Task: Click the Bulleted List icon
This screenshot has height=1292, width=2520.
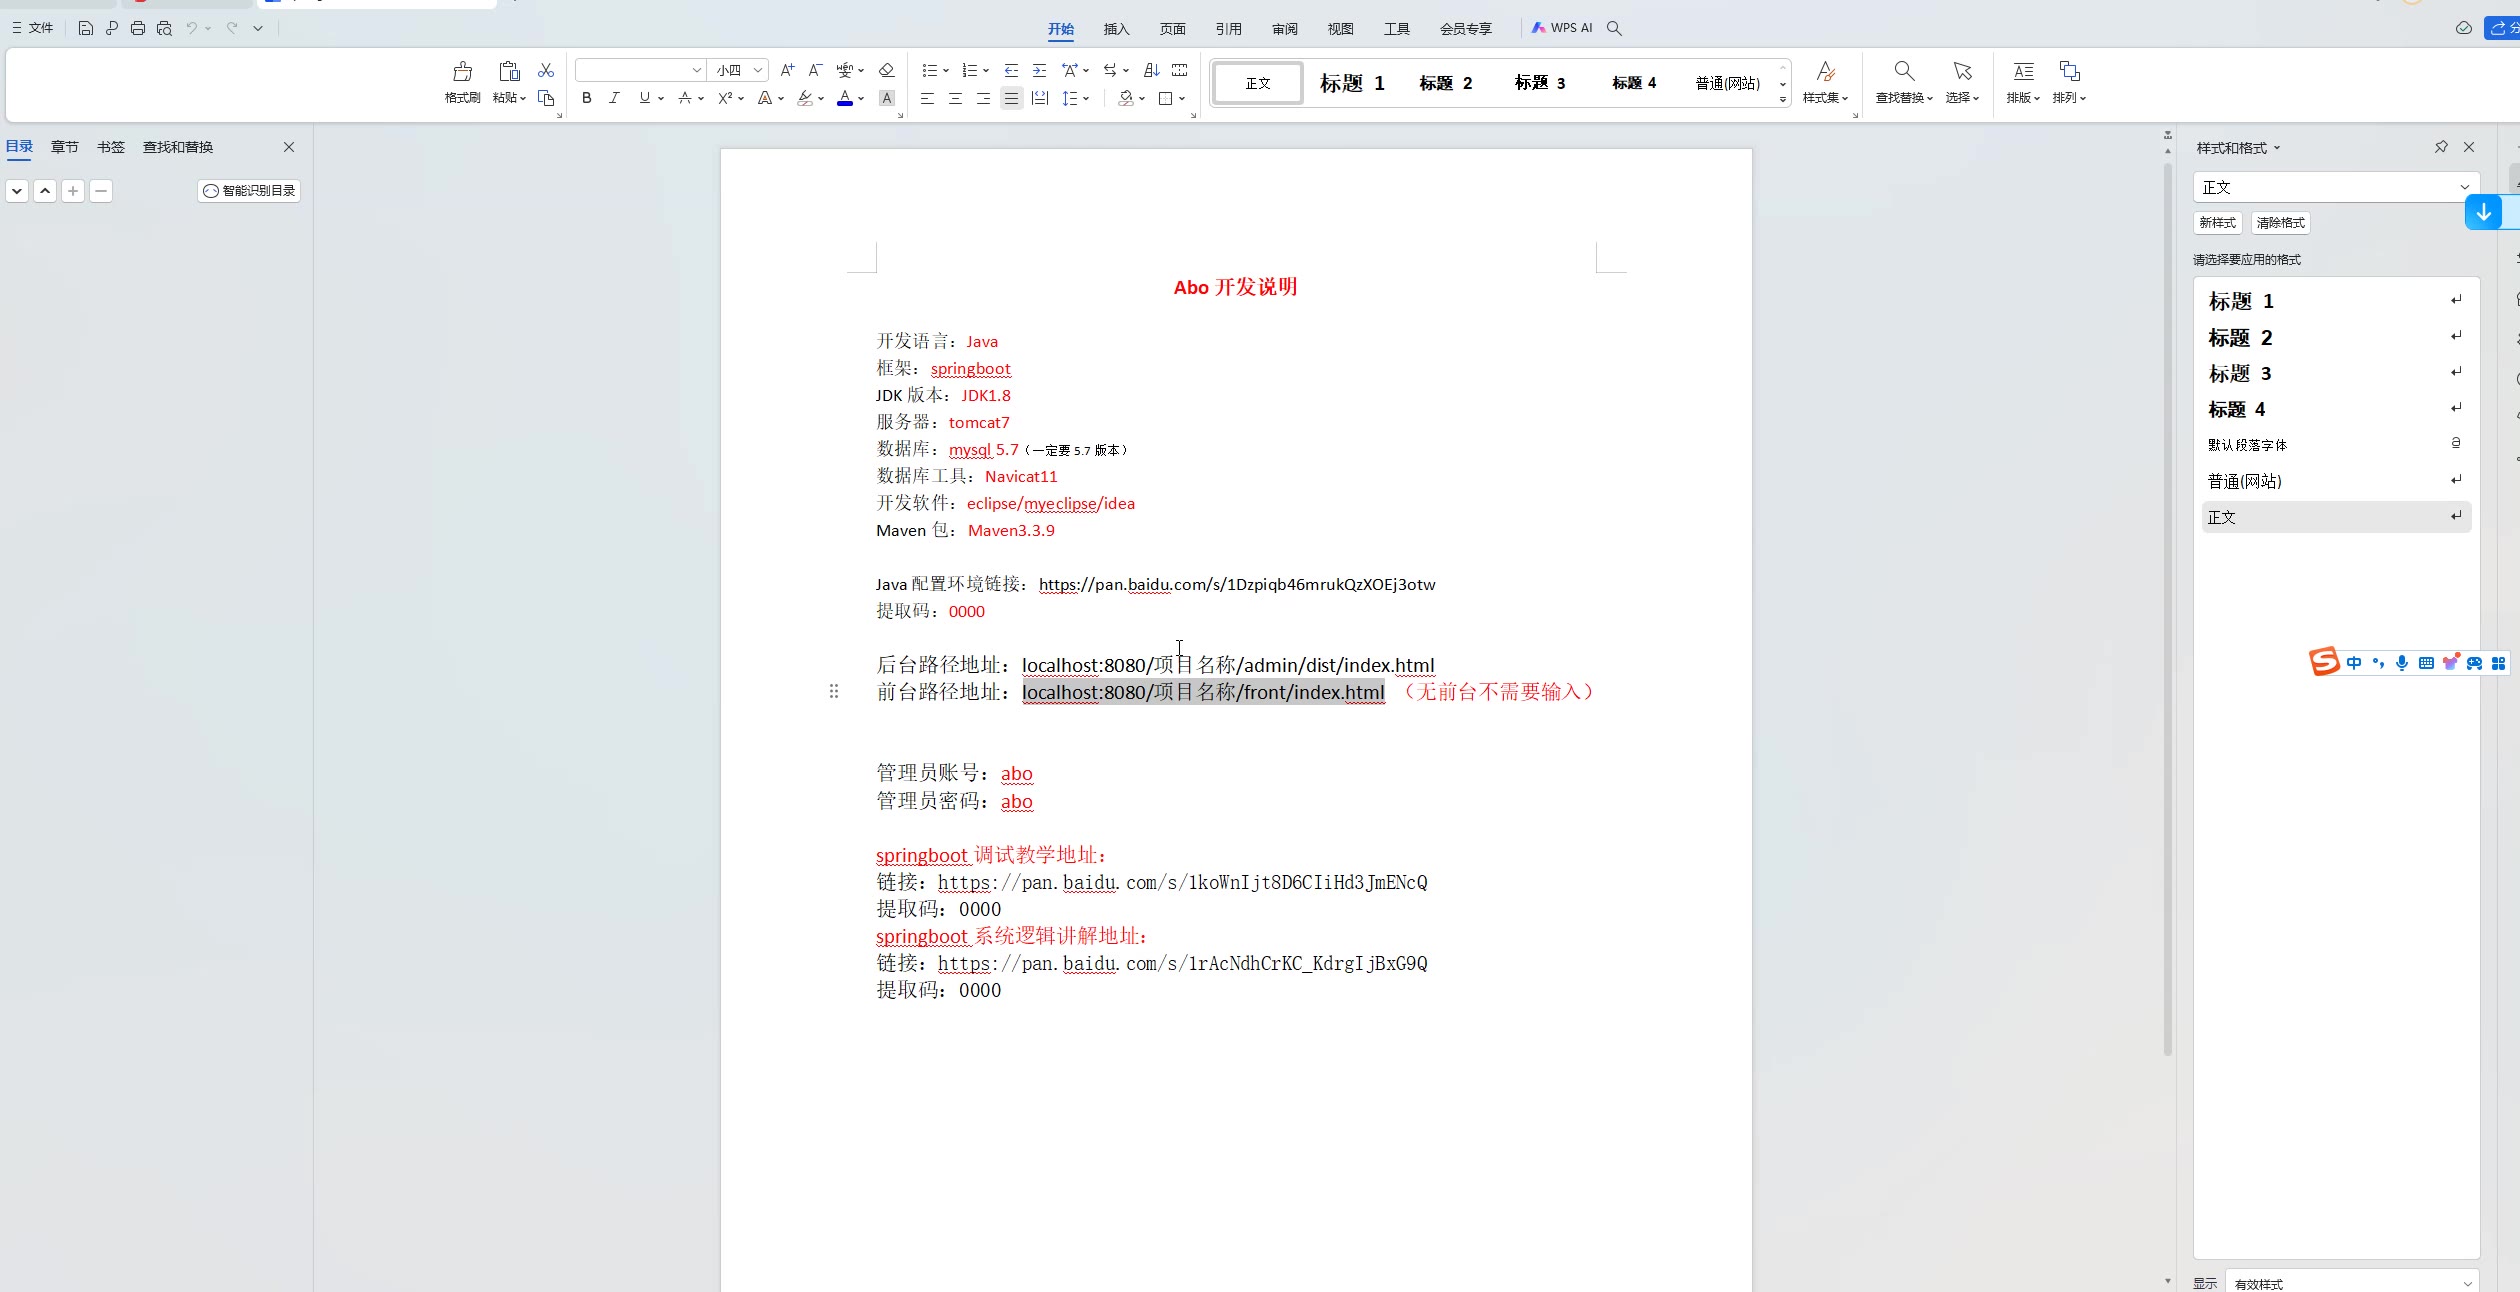Action: tap(929, 70)
